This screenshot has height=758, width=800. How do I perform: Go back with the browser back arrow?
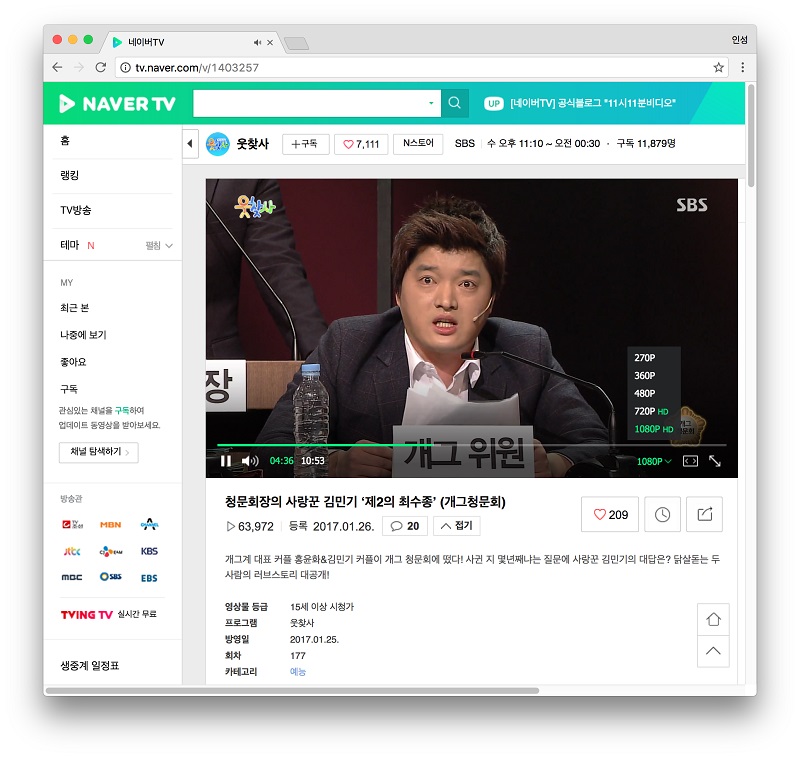(x=58, y=67)
